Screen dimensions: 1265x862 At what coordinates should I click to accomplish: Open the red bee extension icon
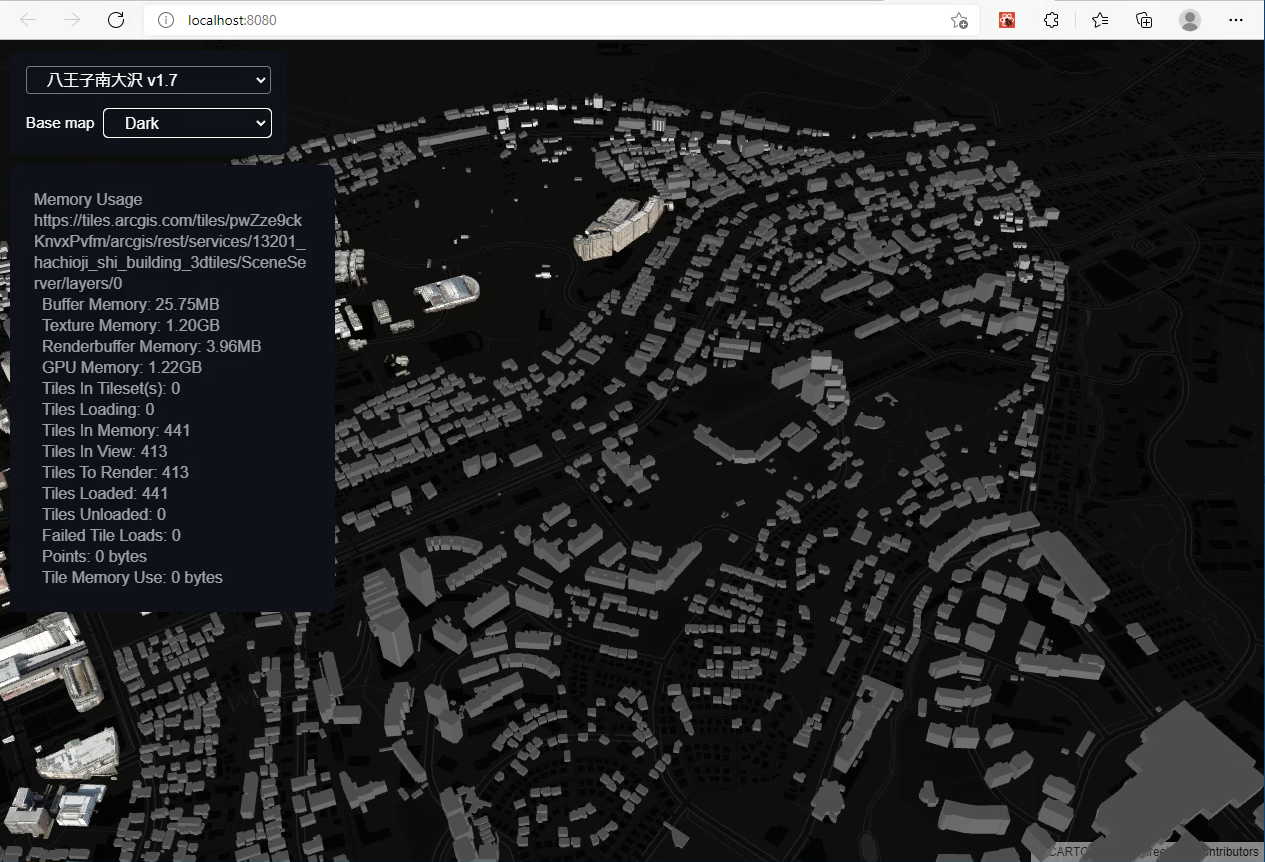1007,19
